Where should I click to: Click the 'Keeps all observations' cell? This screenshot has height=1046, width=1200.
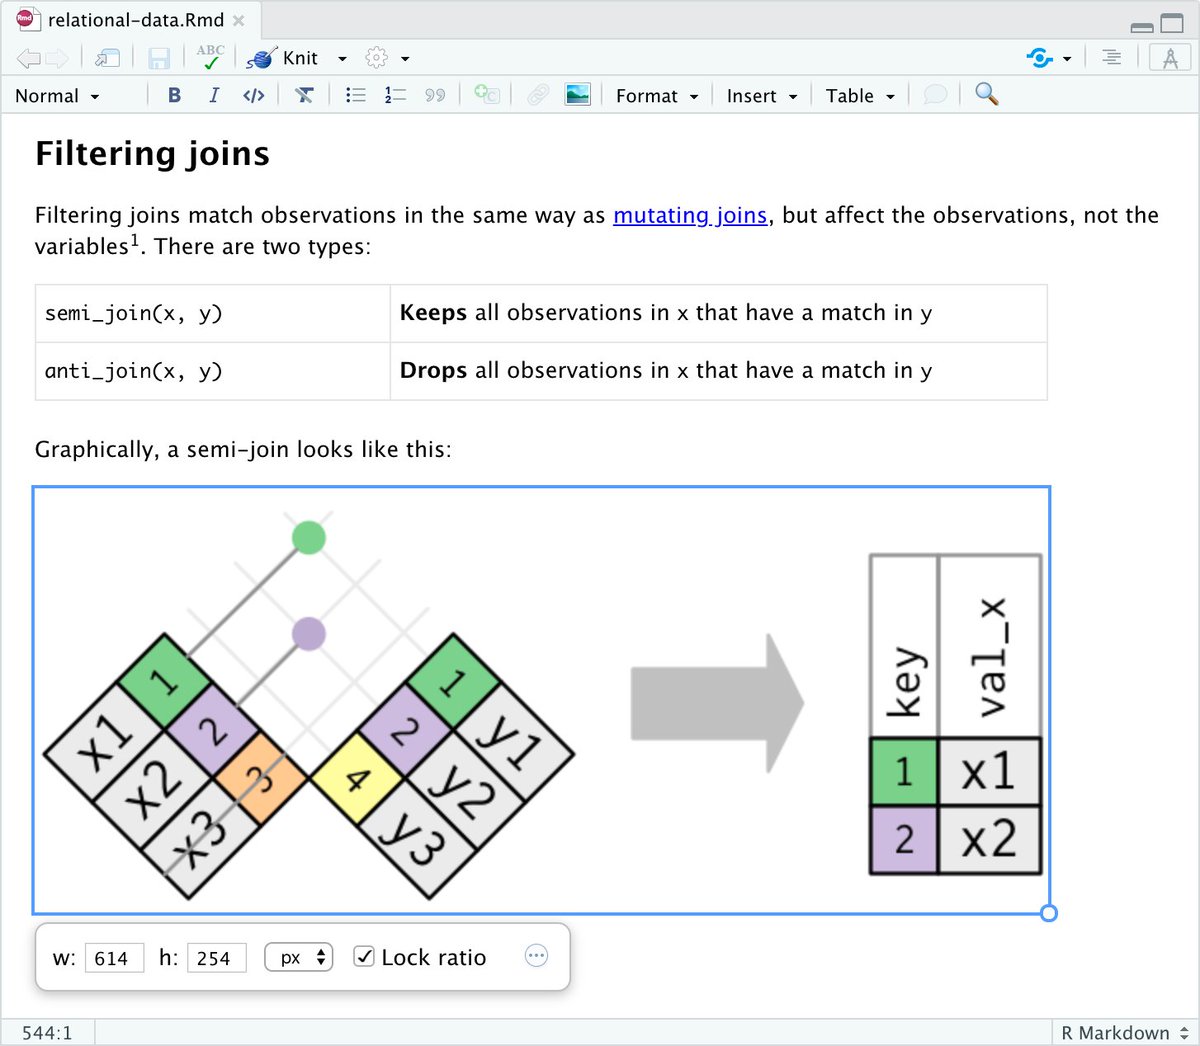point(718,313)
